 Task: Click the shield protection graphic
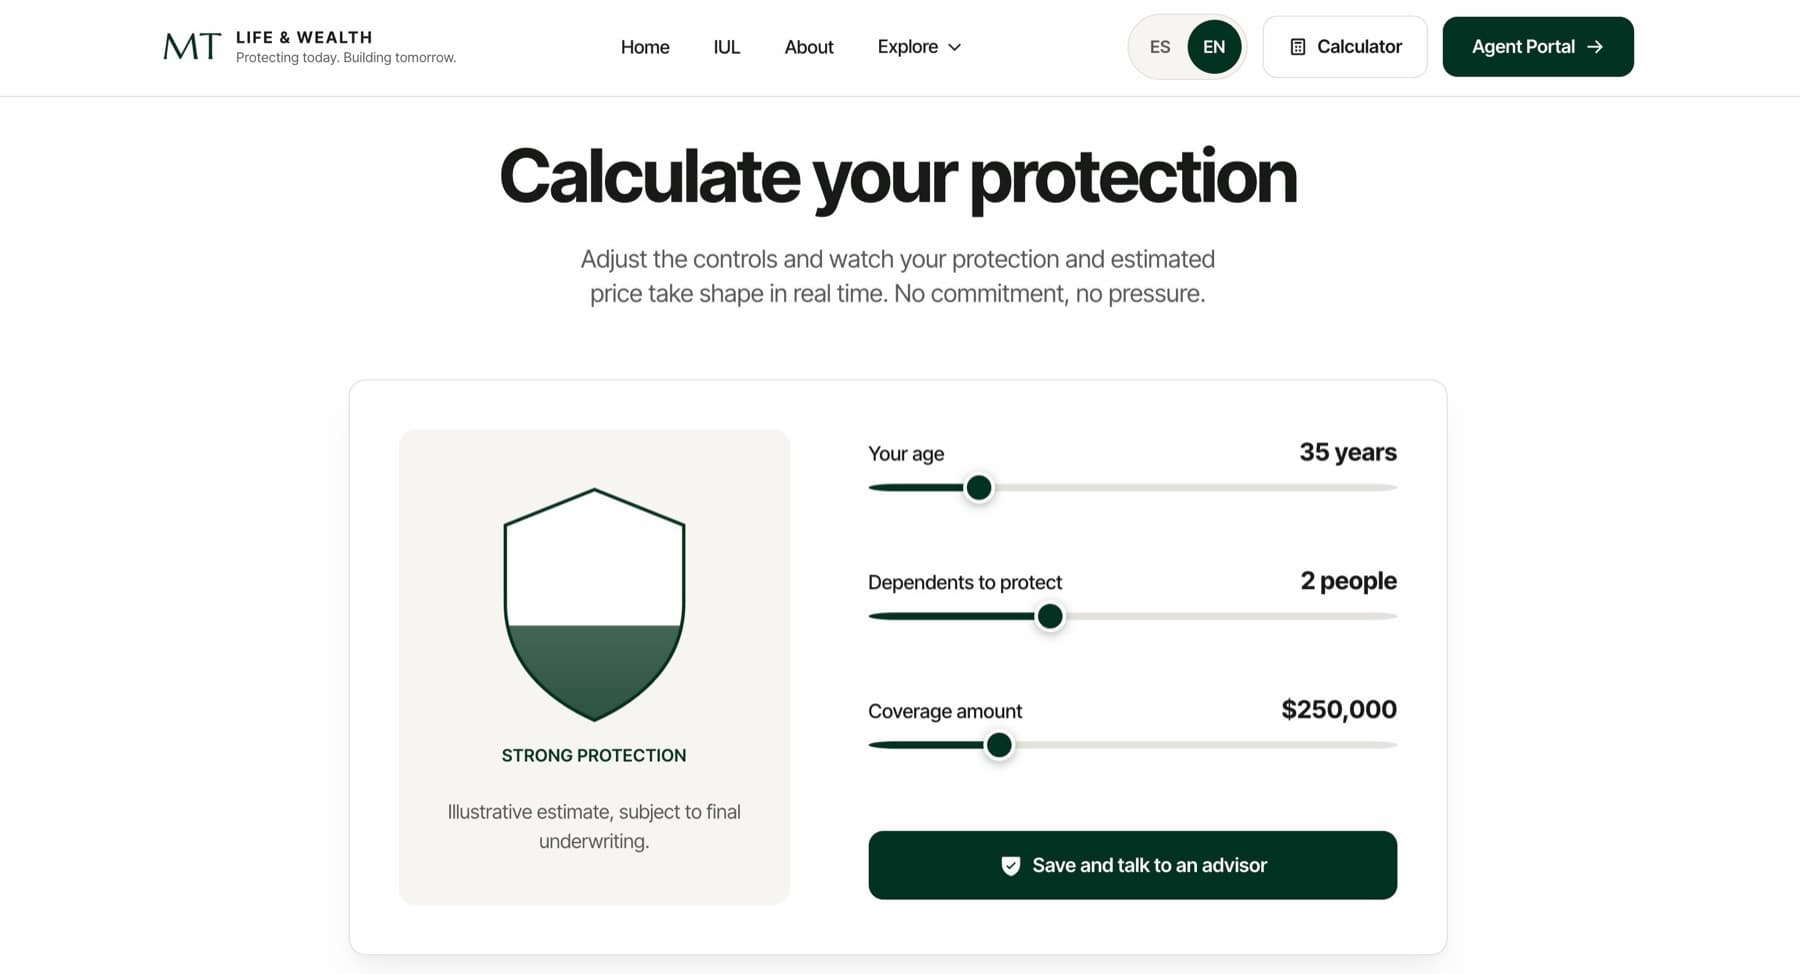[594, 604]
